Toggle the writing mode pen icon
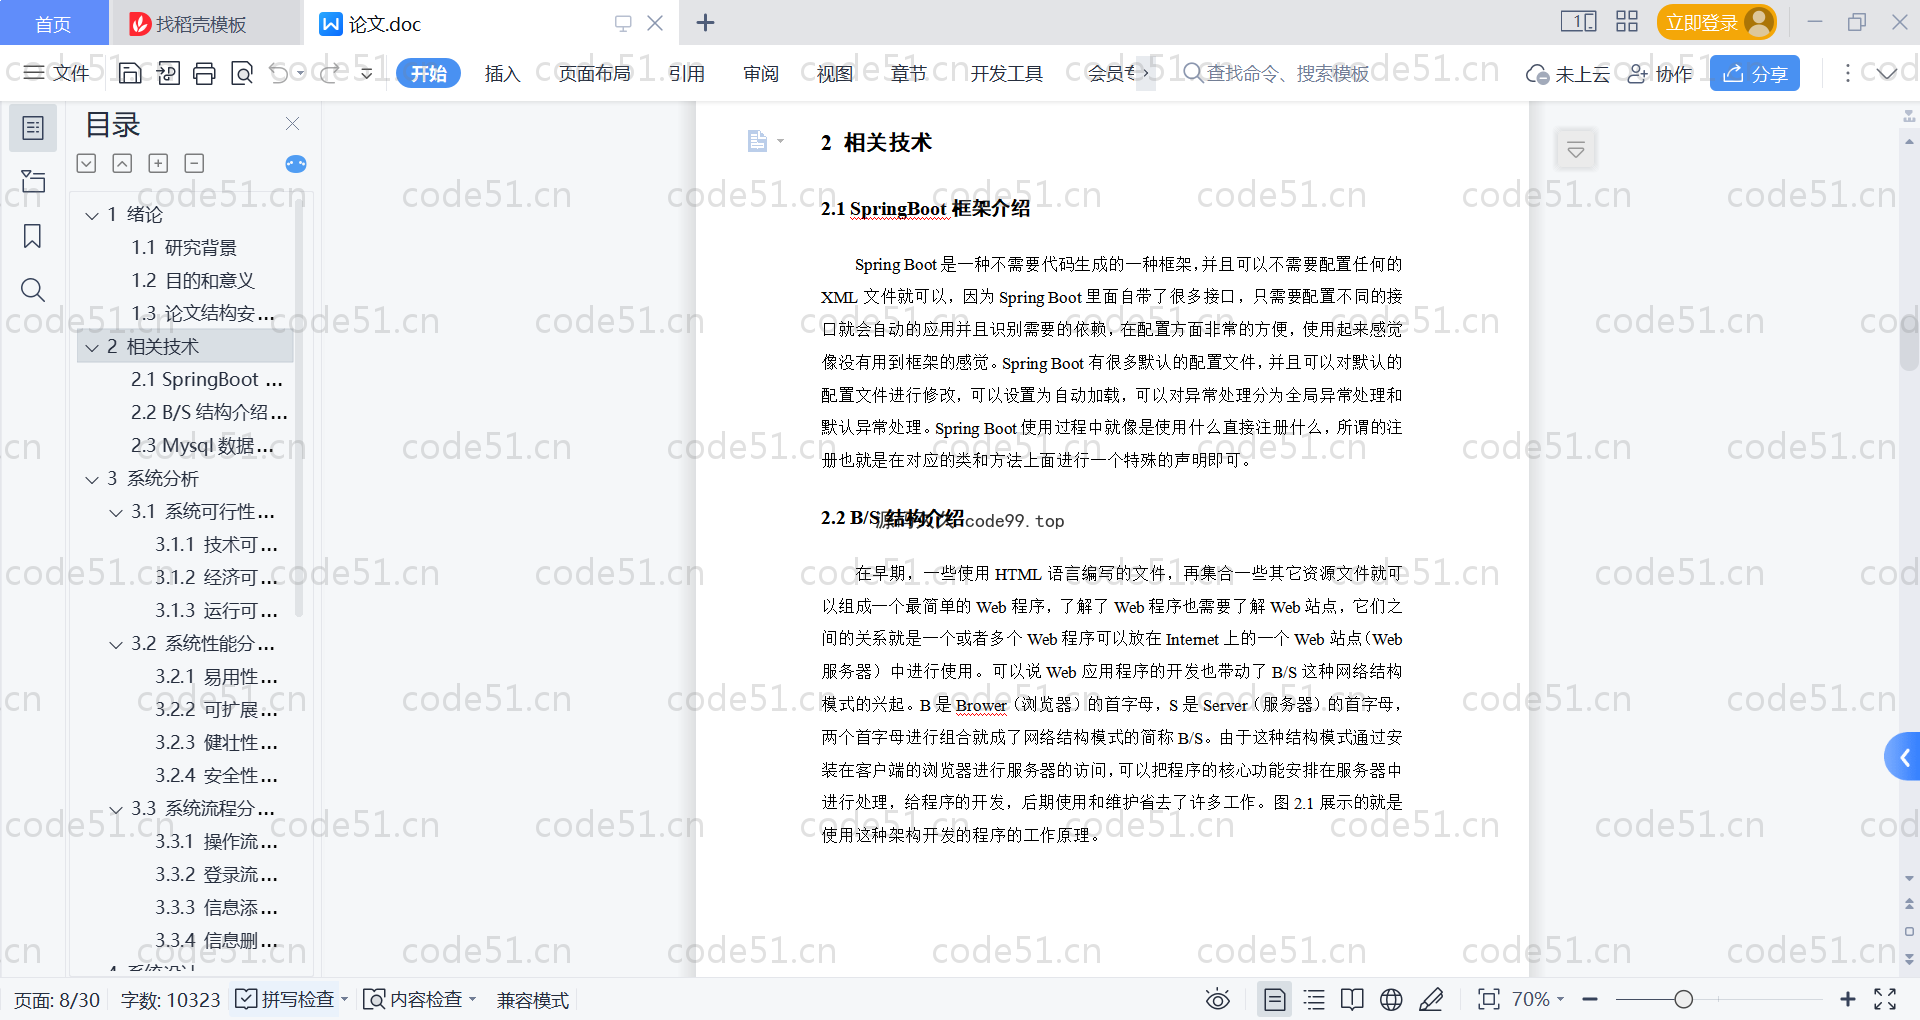This screenshot has width=1920, height=1020. pos(1431,999)
